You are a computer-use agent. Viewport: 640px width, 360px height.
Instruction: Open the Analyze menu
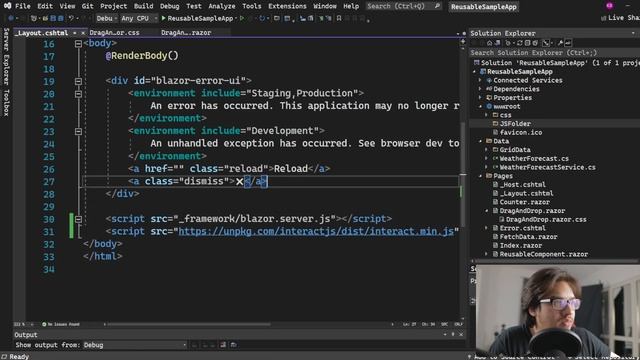pyautogui.click(x=222, y=6)
